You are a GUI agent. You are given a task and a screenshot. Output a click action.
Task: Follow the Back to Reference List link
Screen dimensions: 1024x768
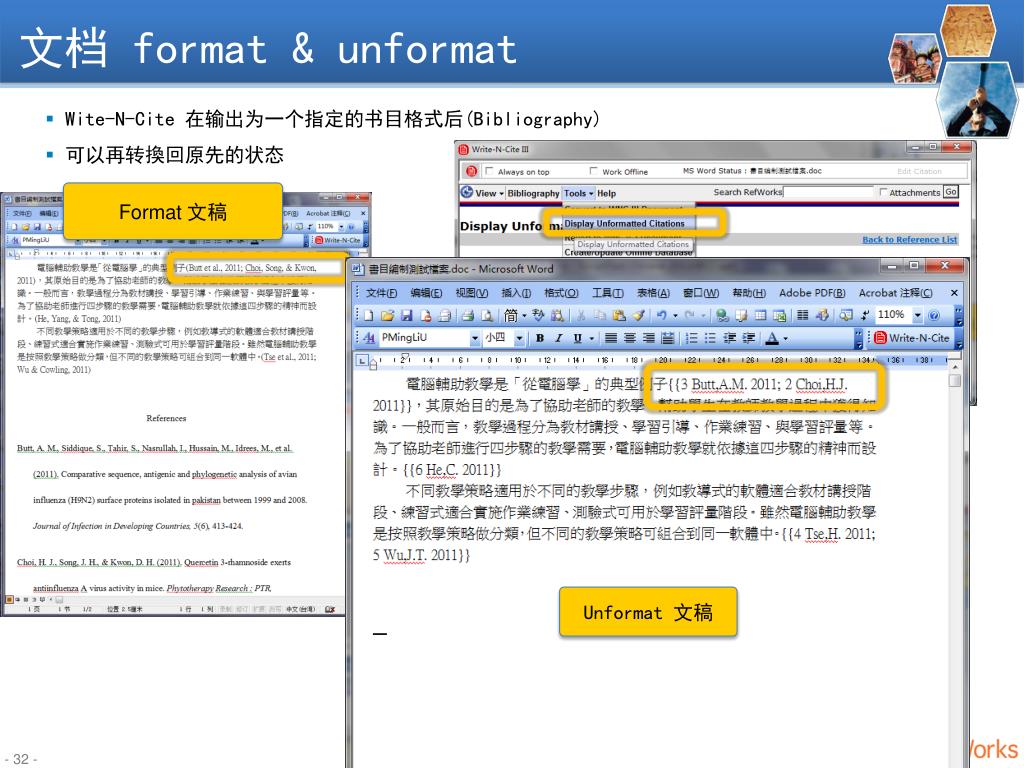[910, 240]
